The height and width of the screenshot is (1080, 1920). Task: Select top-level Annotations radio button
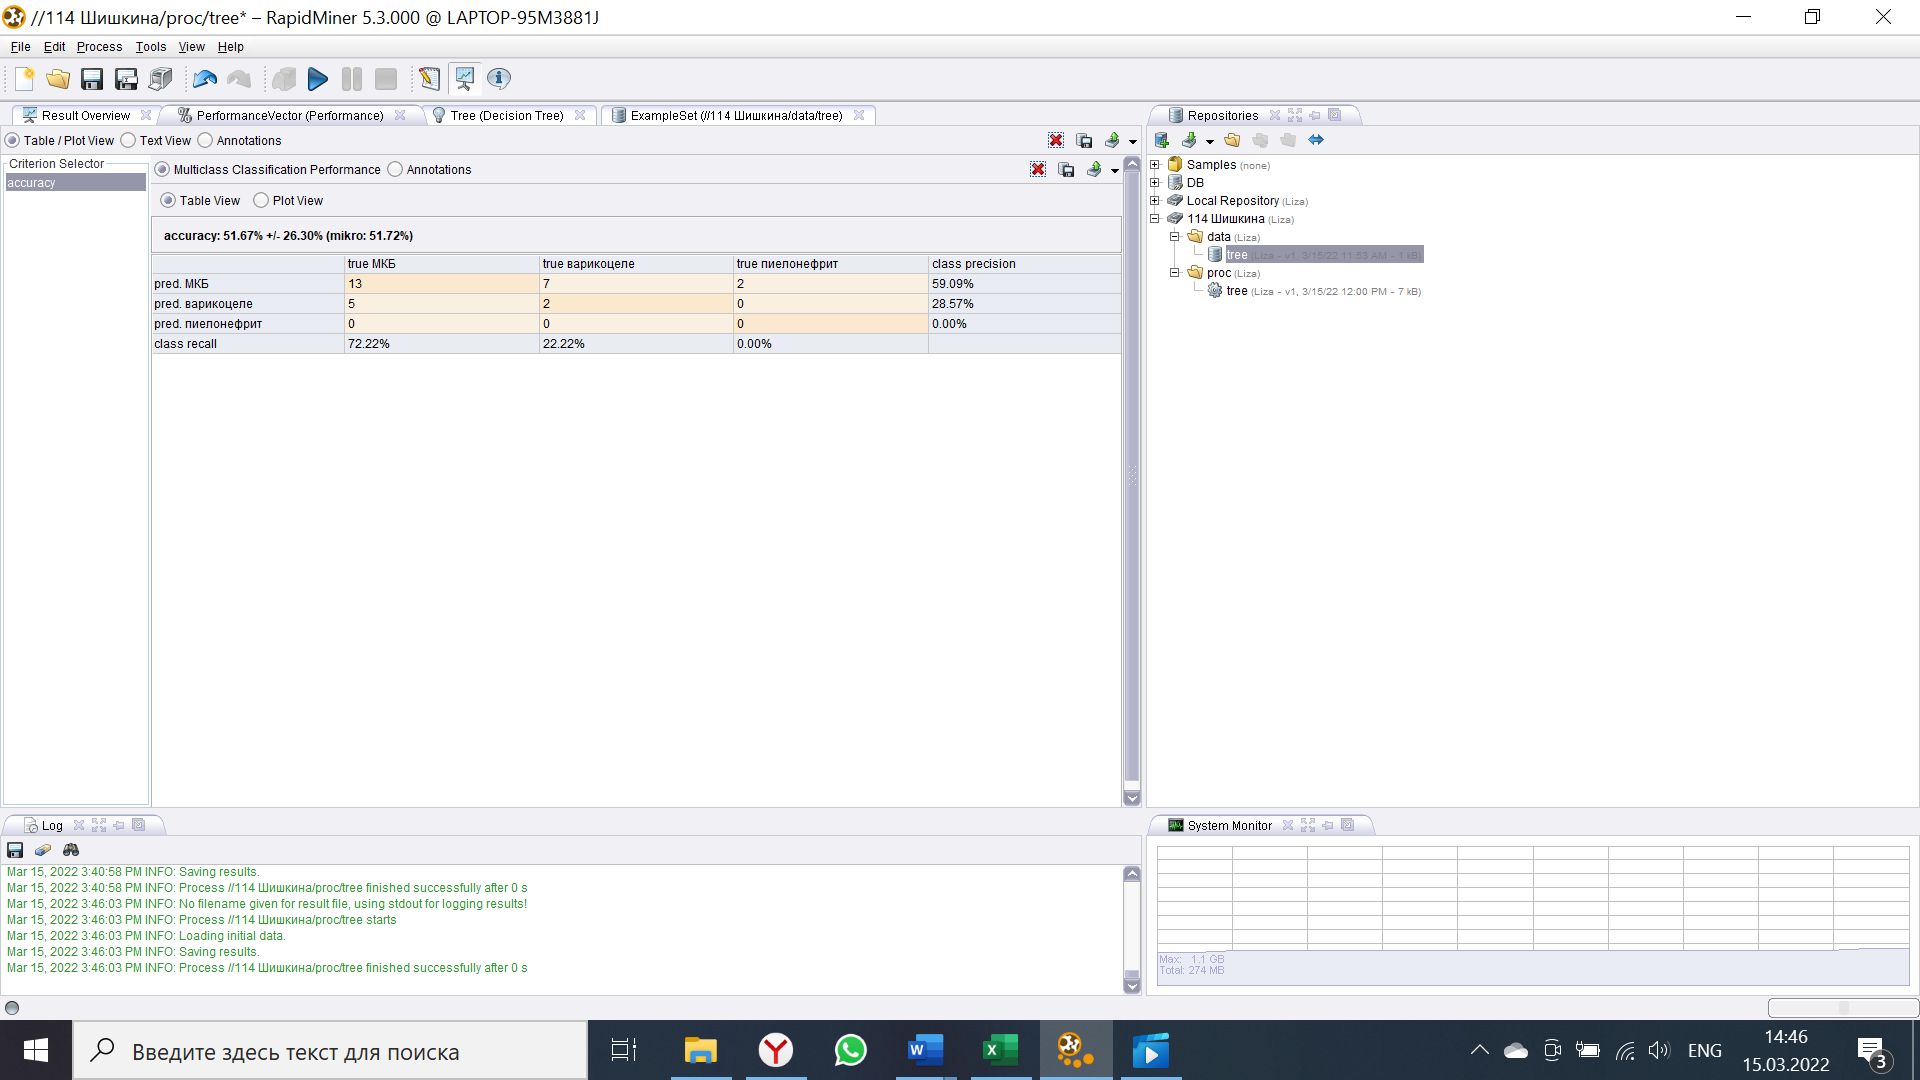(205, 141)
